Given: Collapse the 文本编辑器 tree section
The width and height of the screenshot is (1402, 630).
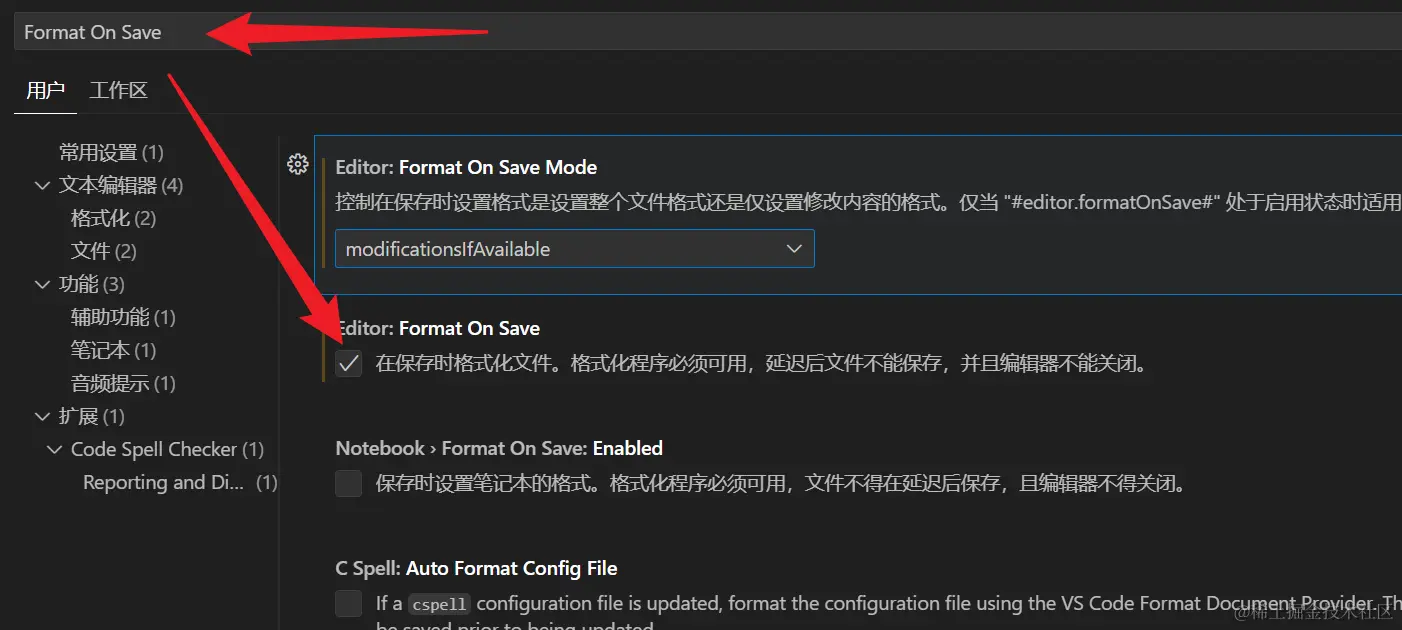Looking at the screenshot, I should click(x=42, y=186).
